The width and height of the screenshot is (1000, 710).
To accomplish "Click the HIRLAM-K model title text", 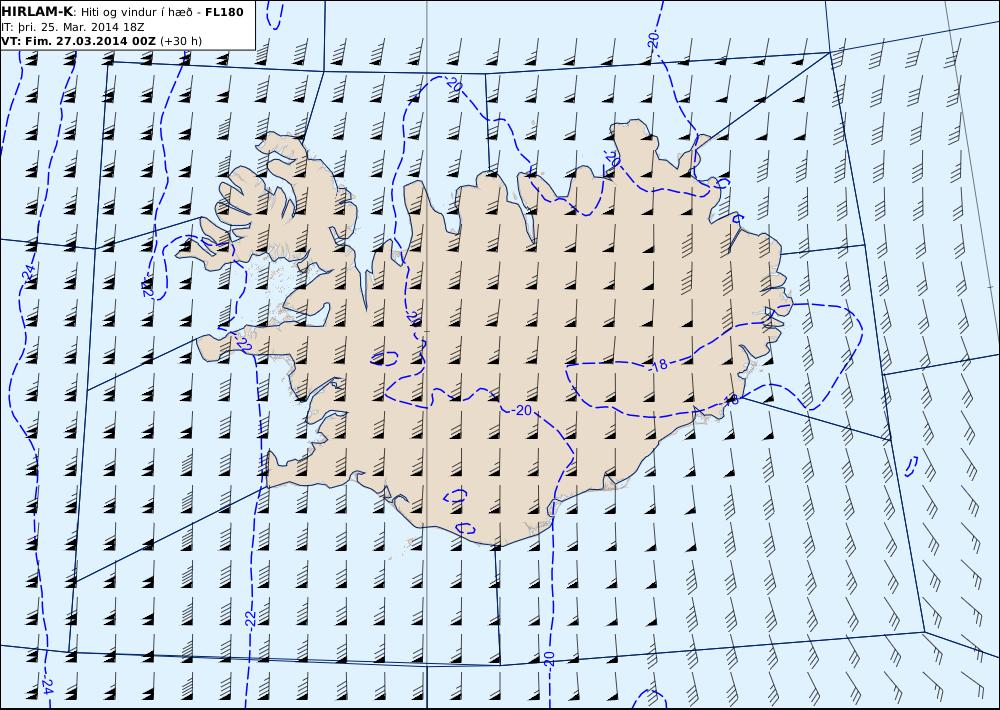I will pyautogui.click(x=37, y=12).
